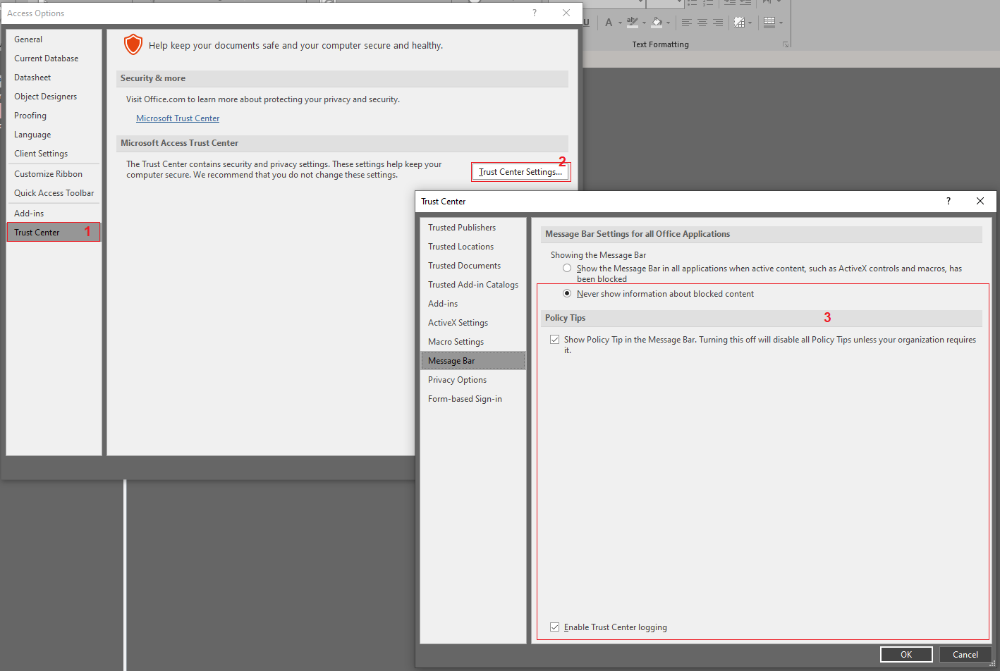Open the Gridlines dropdown arrow
This screenshot has width=1000, height=671.
tap(750, 23)
